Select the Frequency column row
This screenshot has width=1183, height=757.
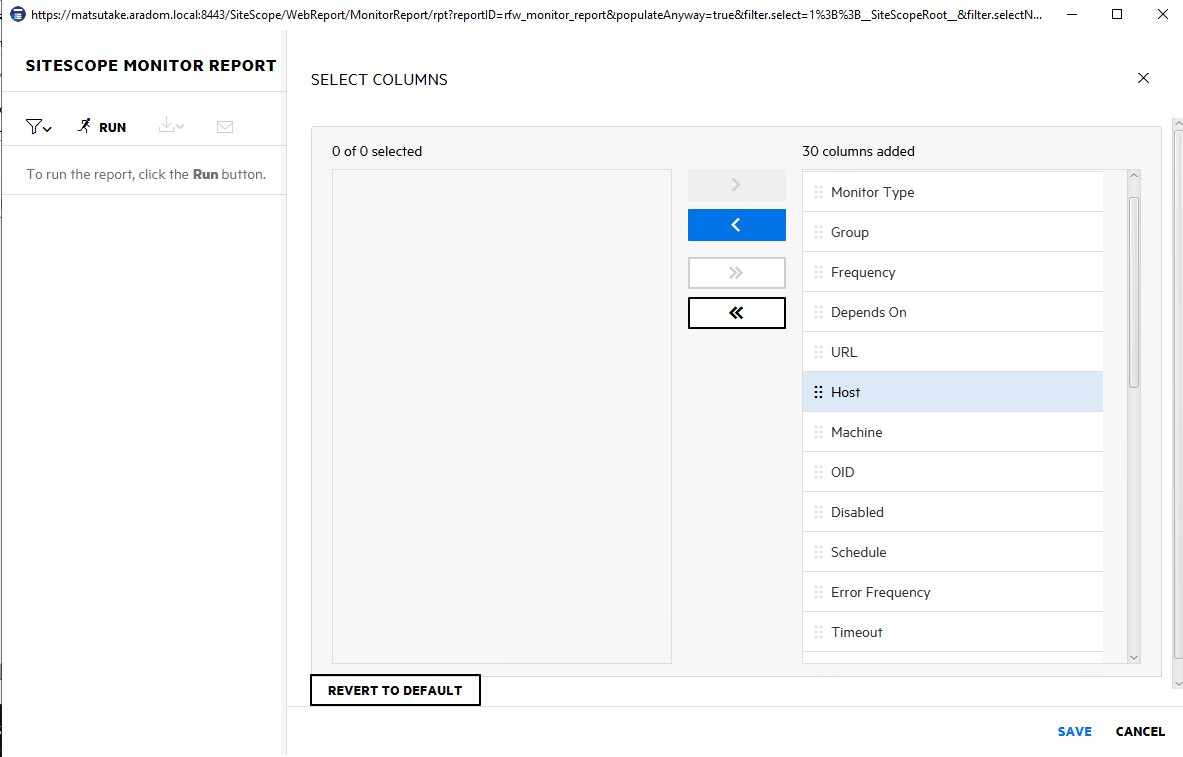[953, 272]
